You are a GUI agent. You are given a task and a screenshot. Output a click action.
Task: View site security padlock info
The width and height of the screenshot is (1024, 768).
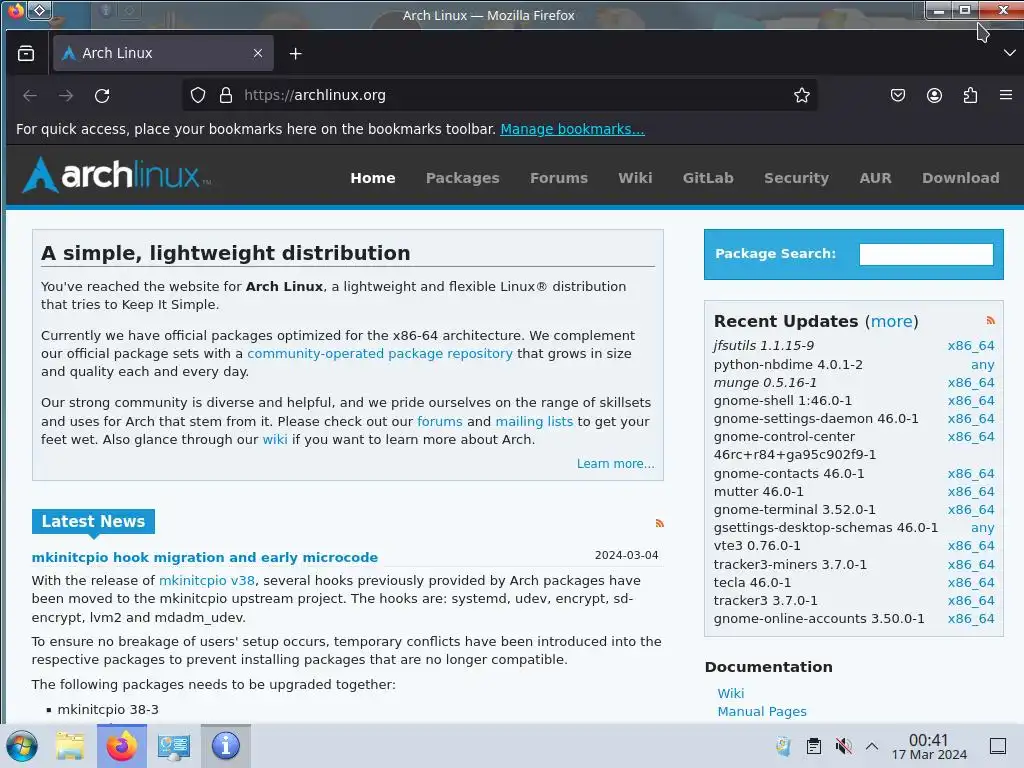click(x=226, y=95)
